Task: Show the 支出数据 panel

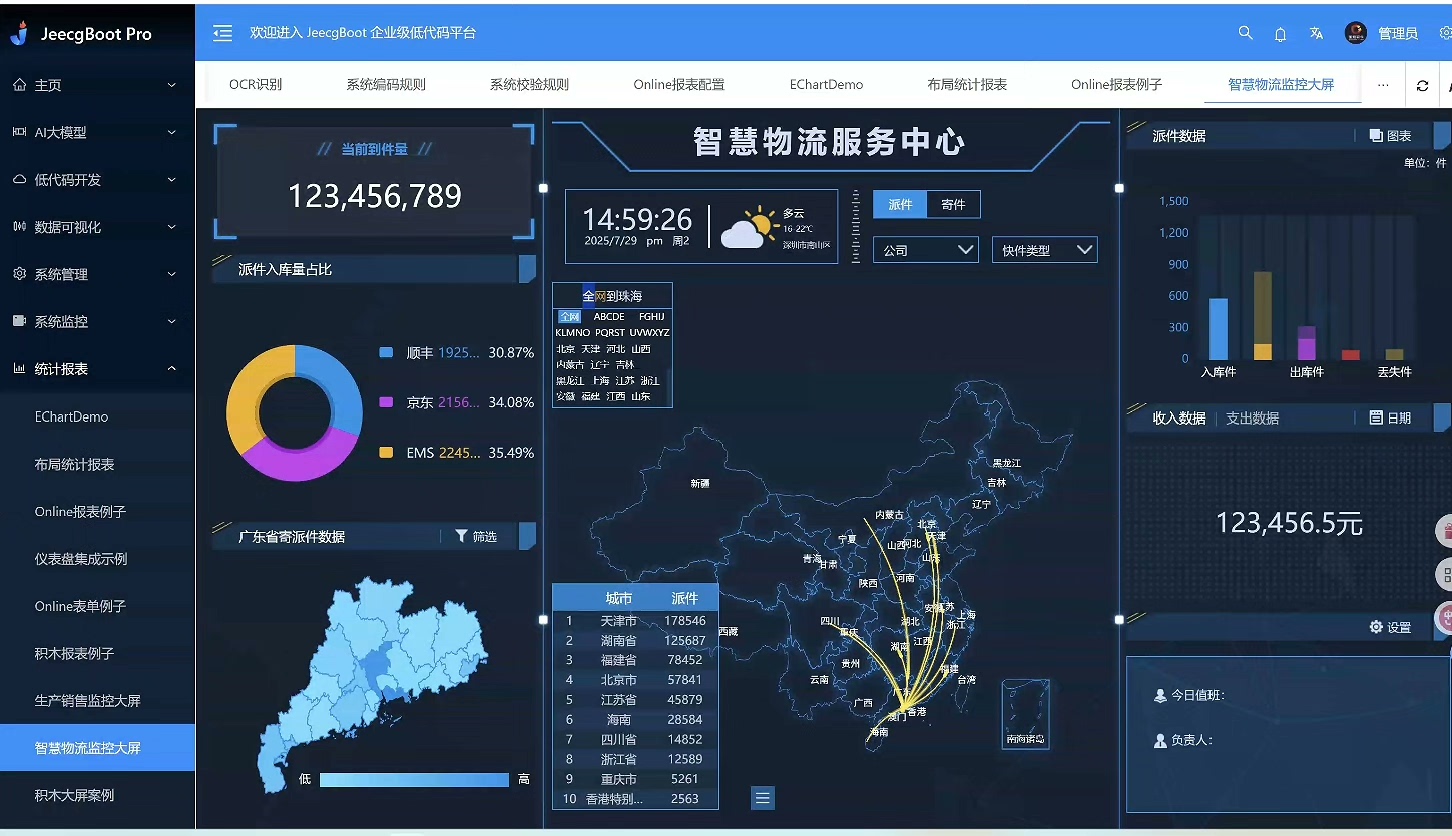Action: [x=1252, y=418]
